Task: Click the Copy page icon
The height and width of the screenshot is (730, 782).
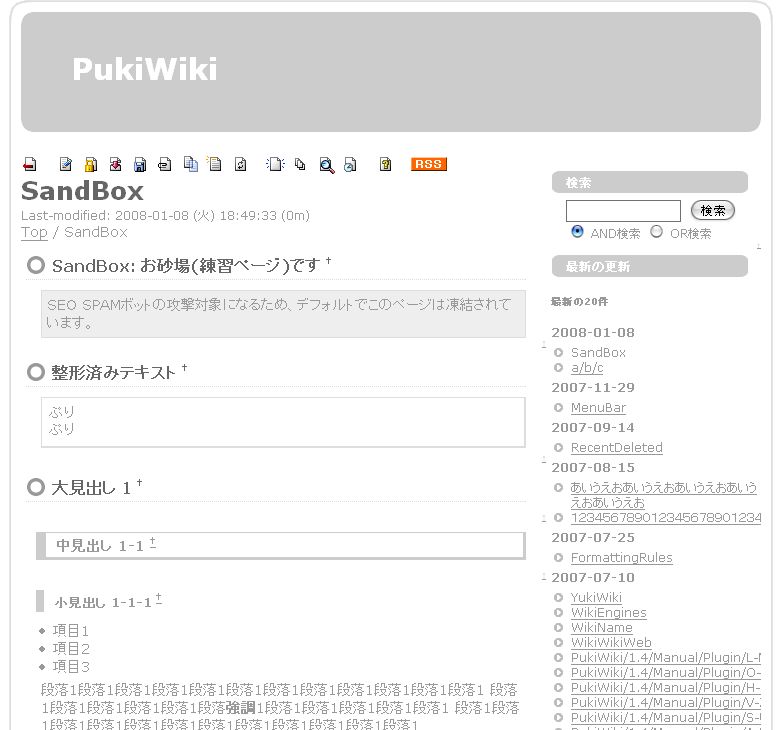Action: click(x=190, y=165)
